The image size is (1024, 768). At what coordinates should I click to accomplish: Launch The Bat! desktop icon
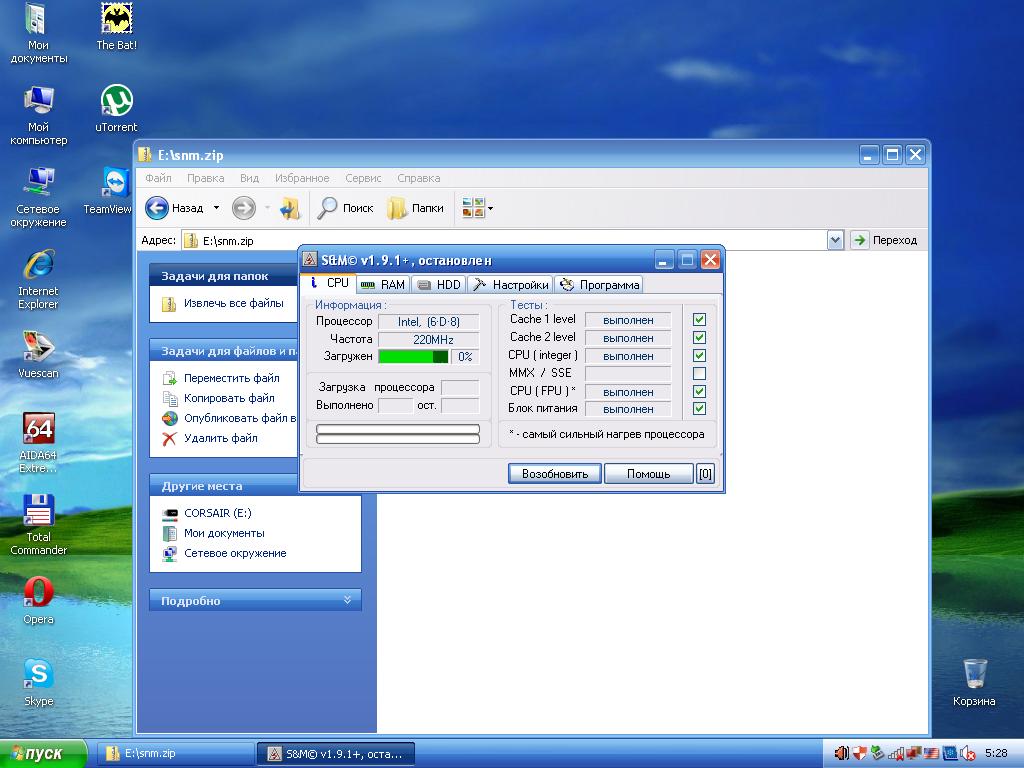coord(117,19)
